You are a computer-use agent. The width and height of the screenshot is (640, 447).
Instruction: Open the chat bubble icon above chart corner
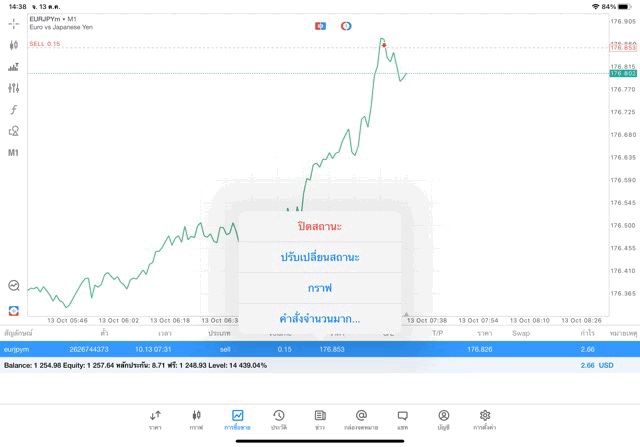click(x=14, y=285)
